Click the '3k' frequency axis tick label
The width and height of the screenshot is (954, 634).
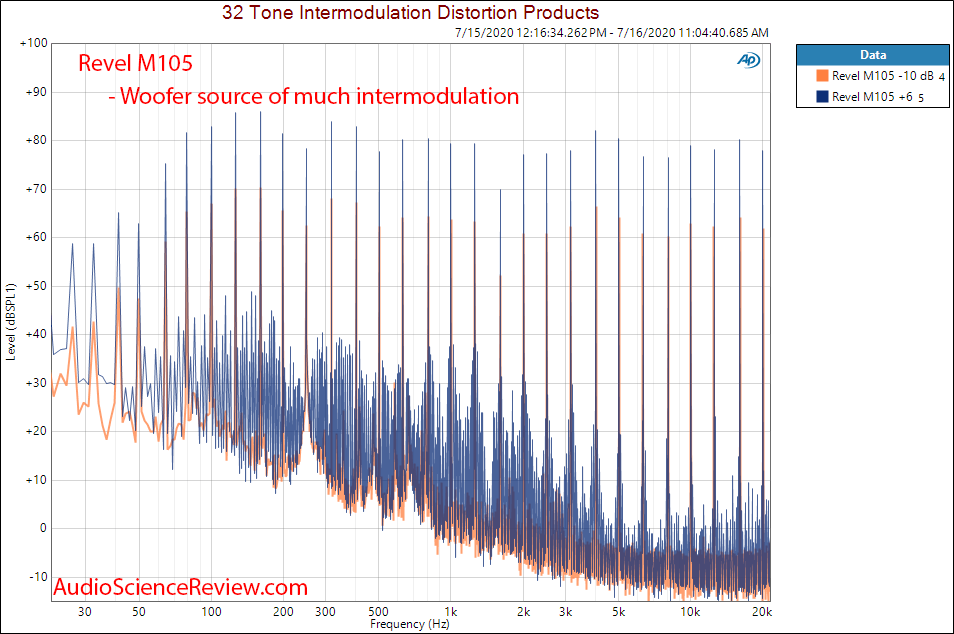click(566, 612)
